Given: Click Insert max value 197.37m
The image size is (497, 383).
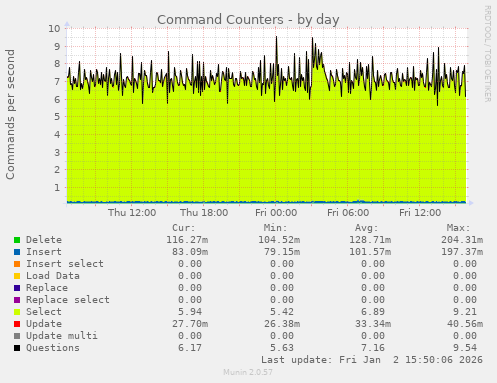Looking at the screenshot, I should click(462, 252).
